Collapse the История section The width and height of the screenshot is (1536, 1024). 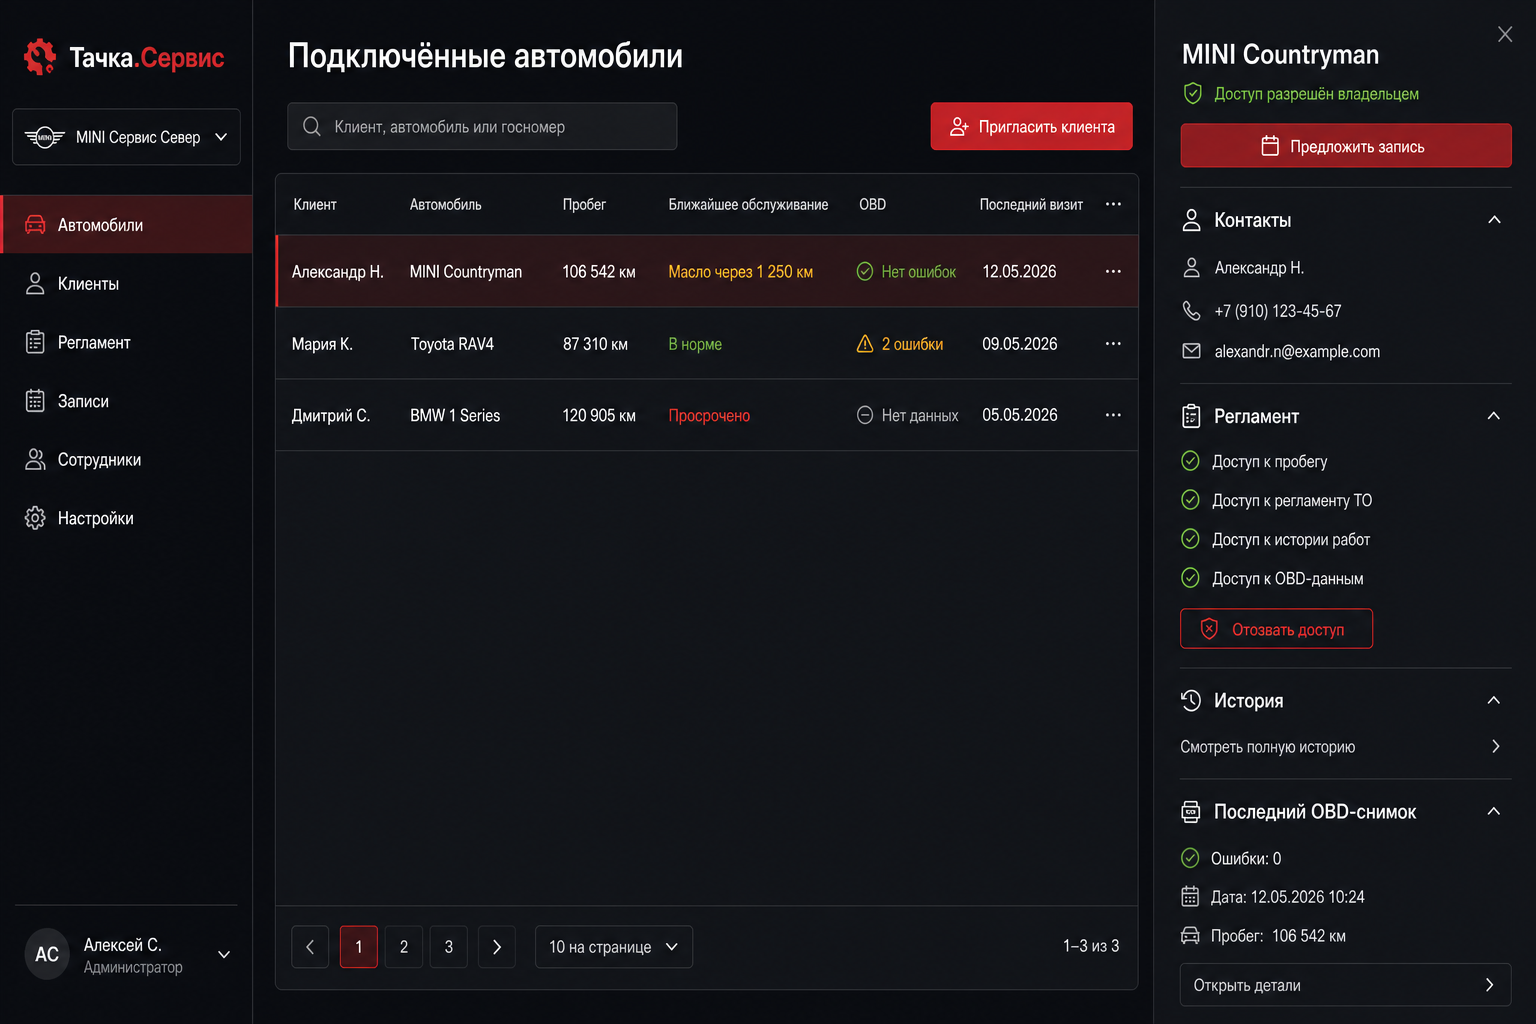[1494, 700]
